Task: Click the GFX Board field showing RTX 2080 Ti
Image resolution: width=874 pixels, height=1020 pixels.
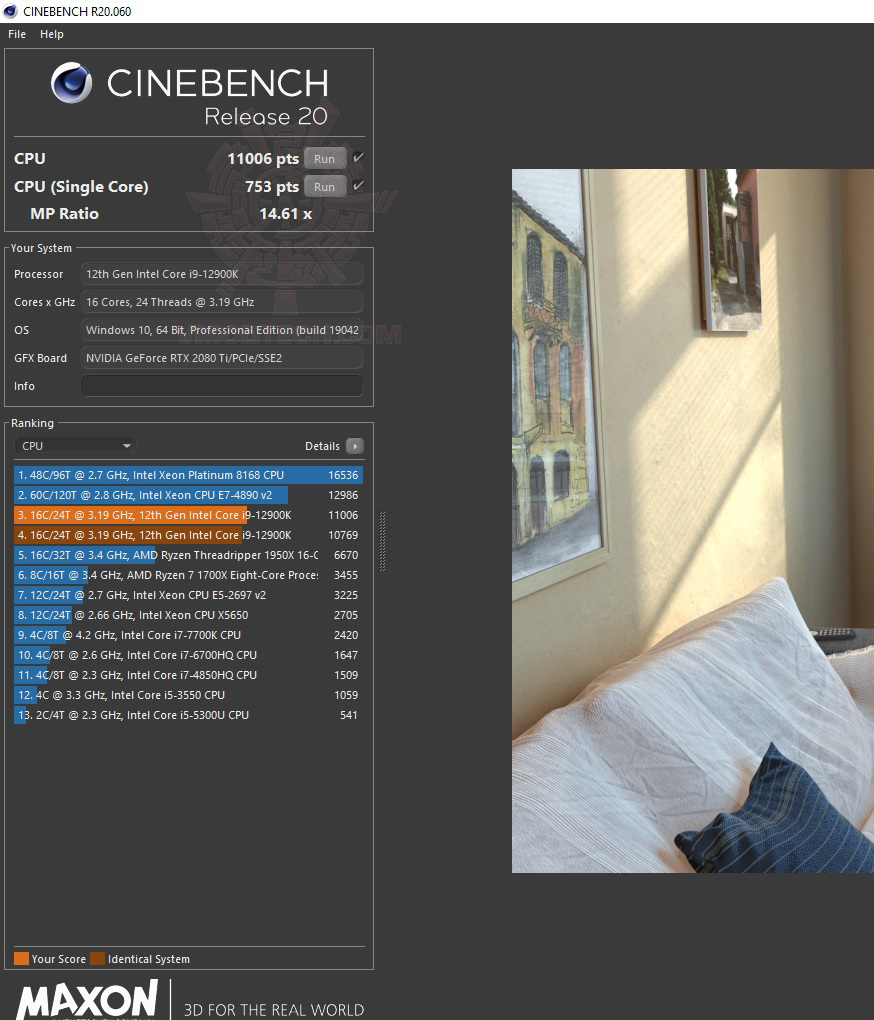Action: [222, 358]
